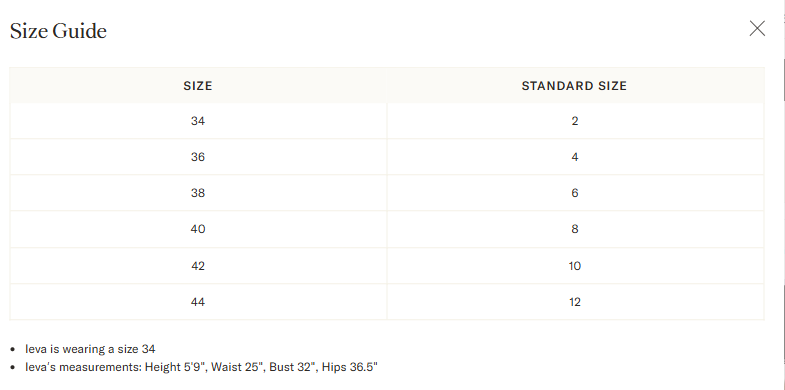The image size is (785, 390).
Task: Click standard size 6 cell
Action: (575, 193)
